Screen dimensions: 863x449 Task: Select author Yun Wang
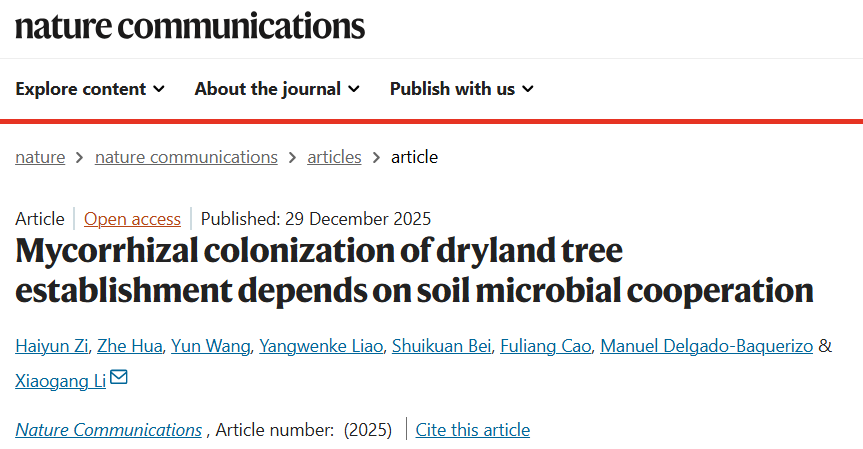tap(210, 346)
